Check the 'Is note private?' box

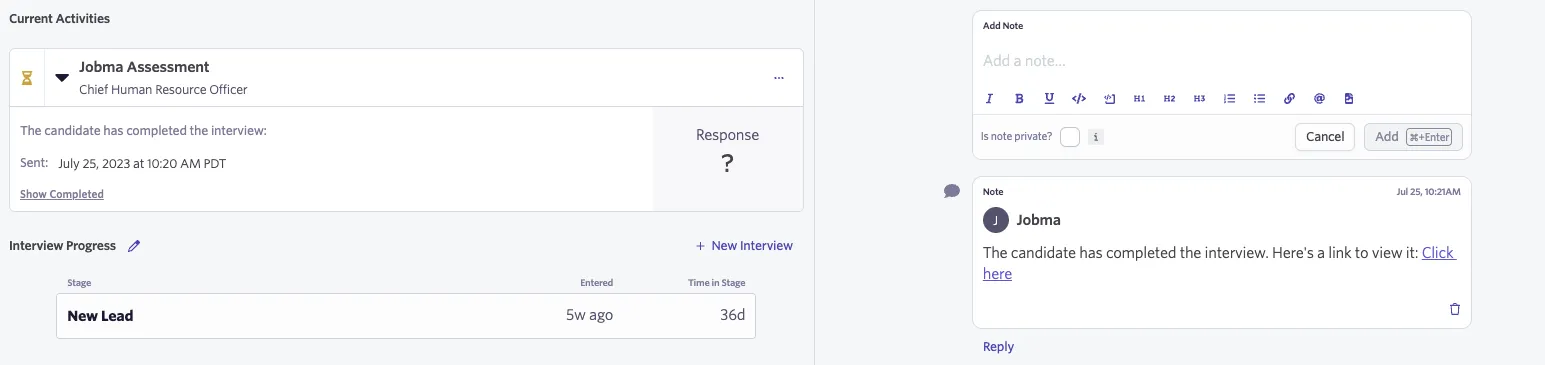(x=1070, y=137)
